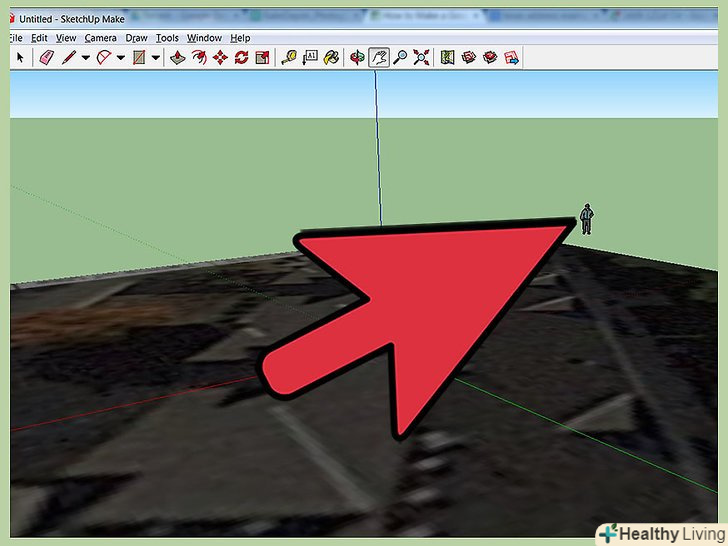
Task: Select the Rectangle shape tool
Action: coord(139,58)
